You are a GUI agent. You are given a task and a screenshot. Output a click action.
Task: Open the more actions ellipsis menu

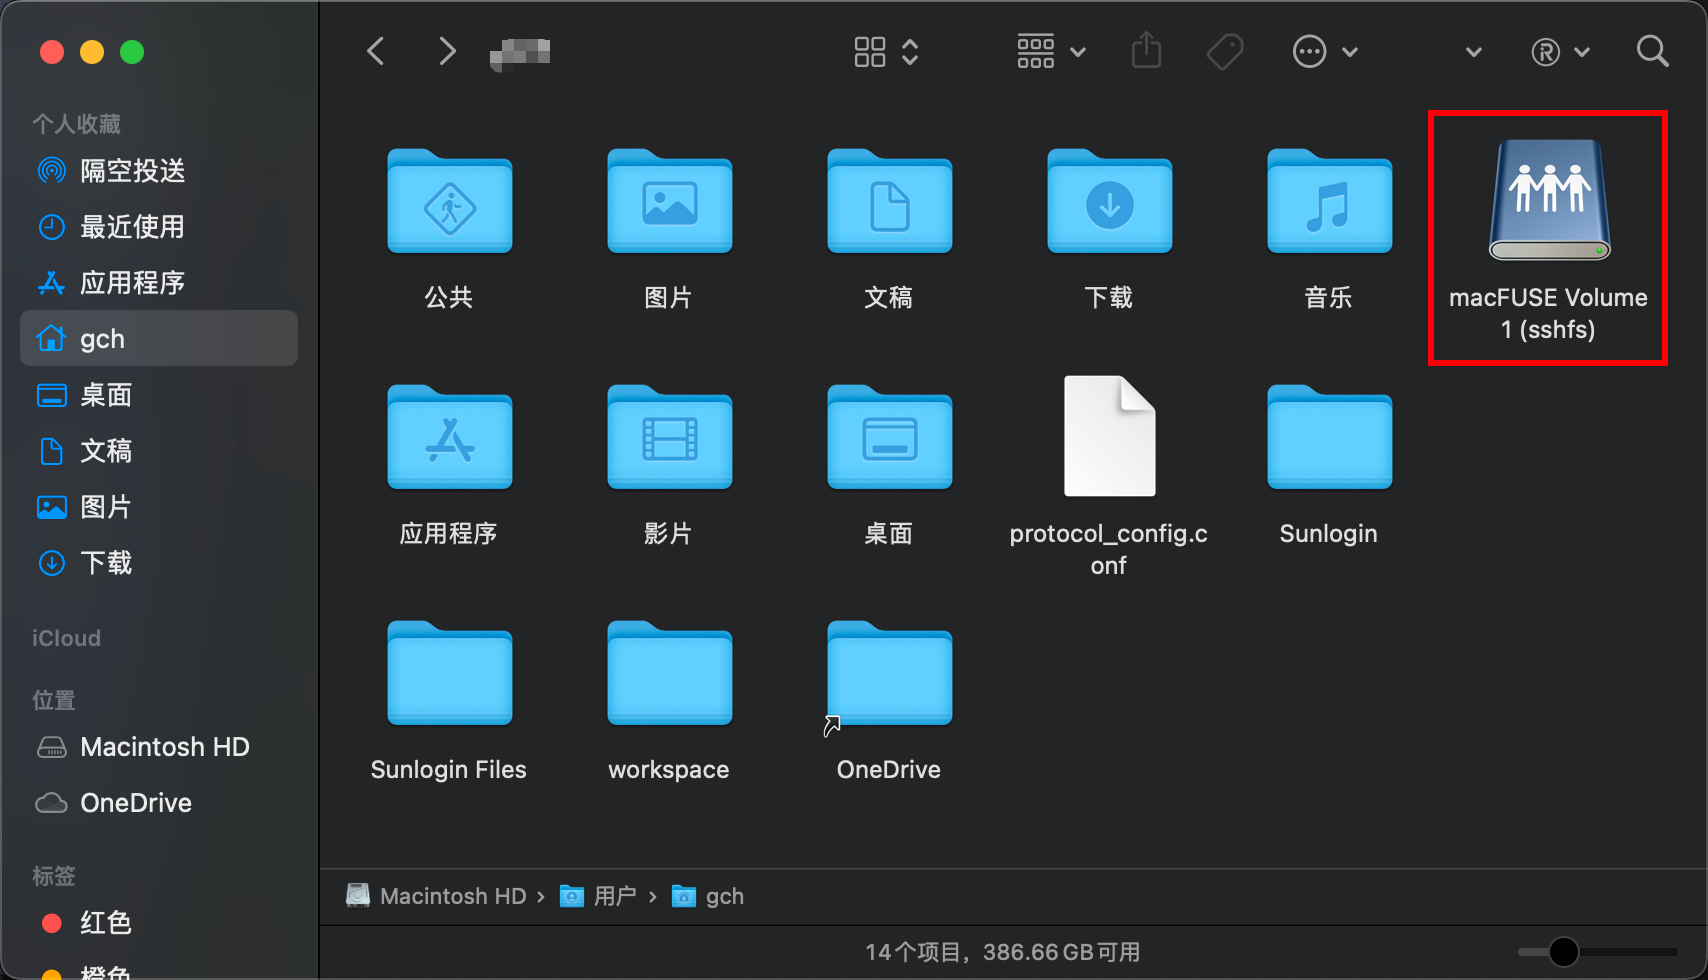click(1324, 51)
